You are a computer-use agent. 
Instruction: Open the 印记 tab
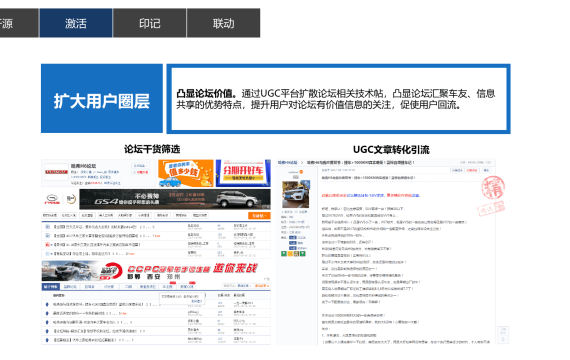pyautogui.click(x=149, y=23)
